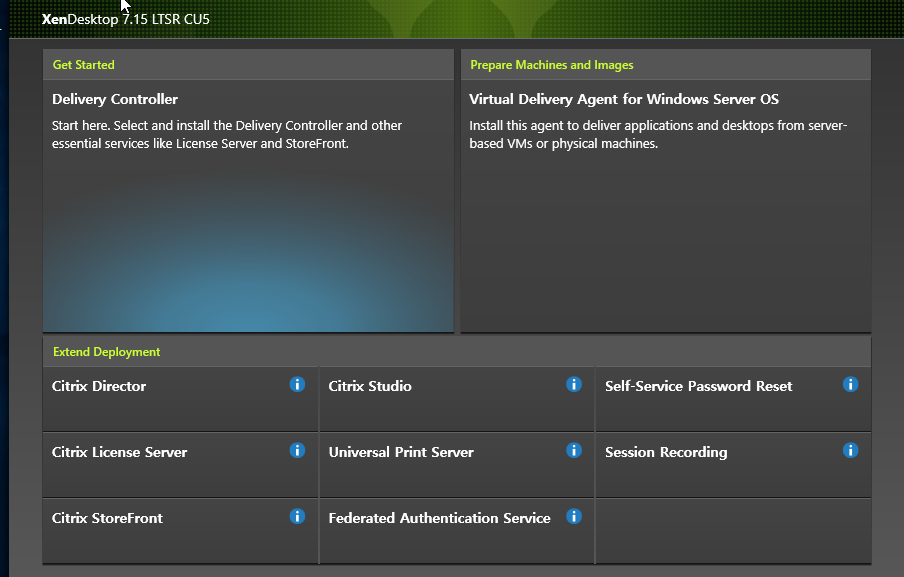This screenshot has height=577, width=904.
Task: View info icon for Citrix StoreFront
Action: 297,516
